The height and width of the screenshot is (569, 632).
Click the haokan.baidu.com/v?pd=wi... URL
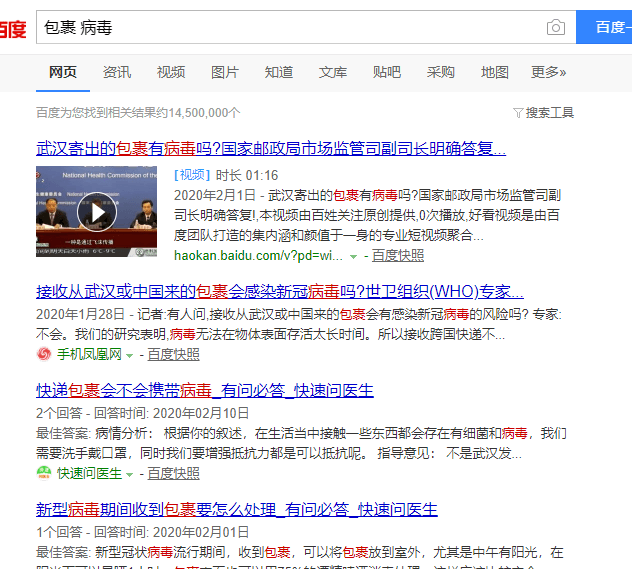[258, 255]
